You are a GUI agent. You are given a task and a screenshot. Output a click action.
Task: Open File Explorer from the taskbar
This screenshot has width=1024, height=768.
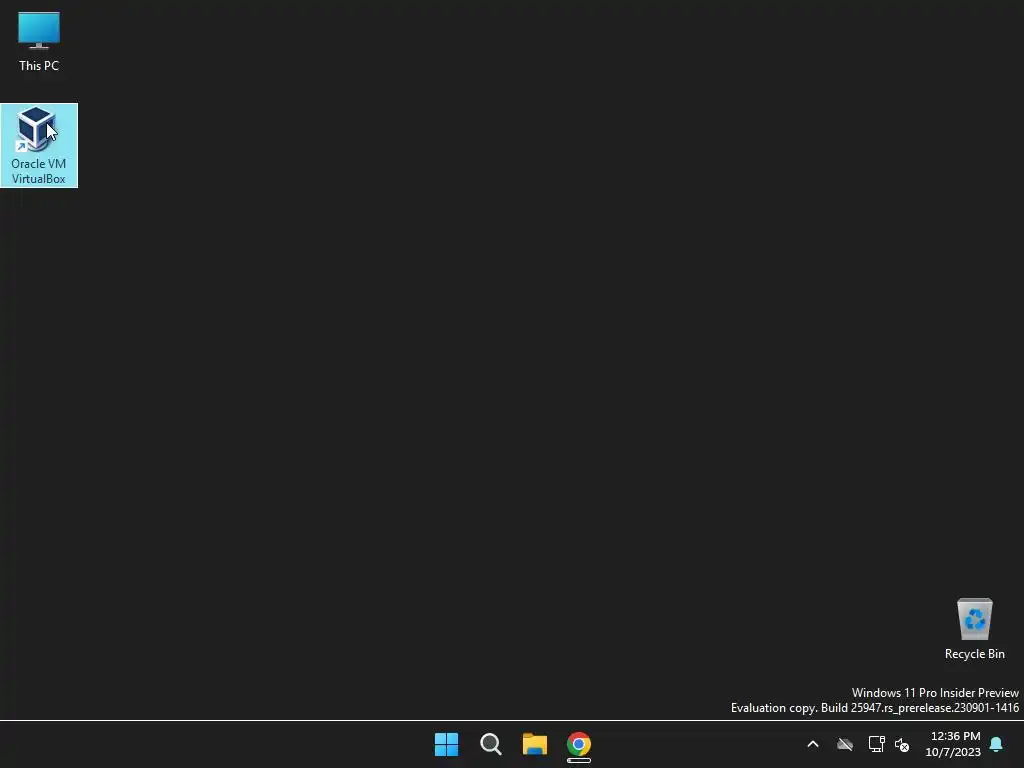point(535,744)
